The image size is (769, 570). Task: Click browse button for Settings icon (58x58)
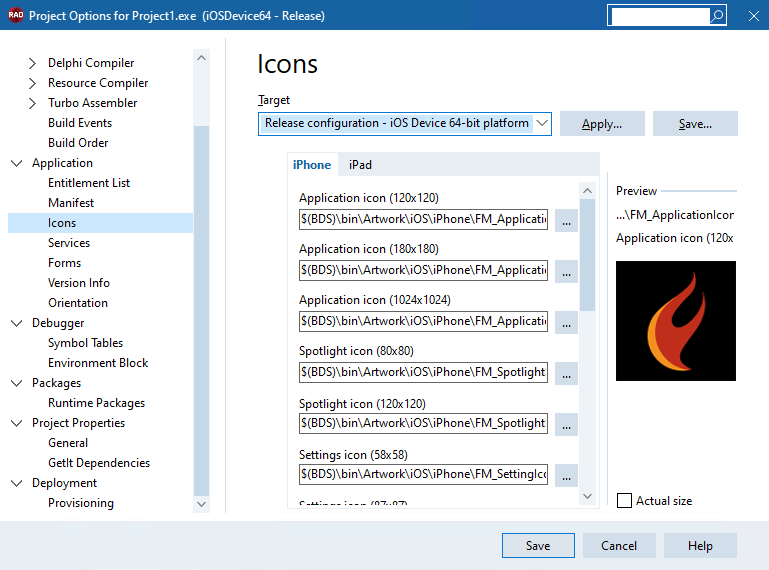click(x=566, y=475)
